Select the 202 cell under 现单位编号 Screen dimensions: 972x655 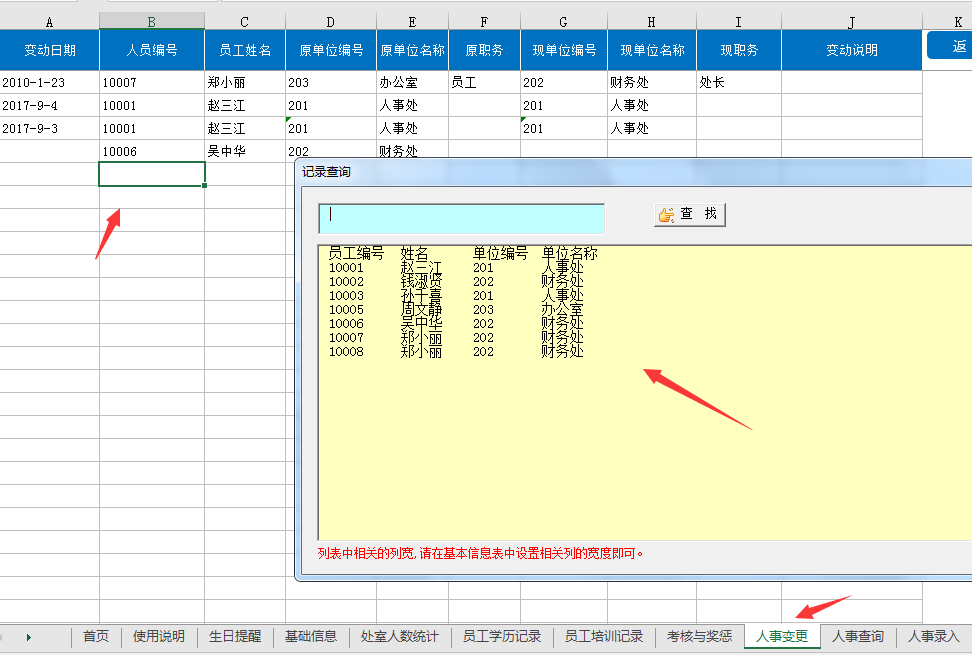point(563,82)
